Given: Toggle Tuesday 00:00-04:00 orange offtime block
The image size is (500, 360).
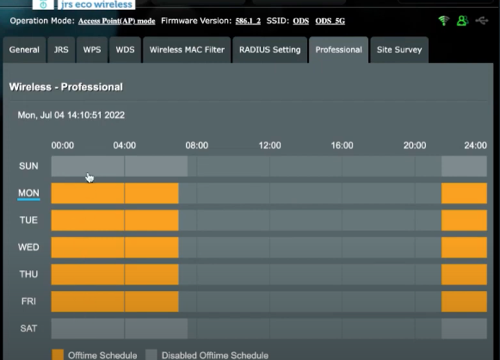Looking at the screenshot, I should pos(88,220).
